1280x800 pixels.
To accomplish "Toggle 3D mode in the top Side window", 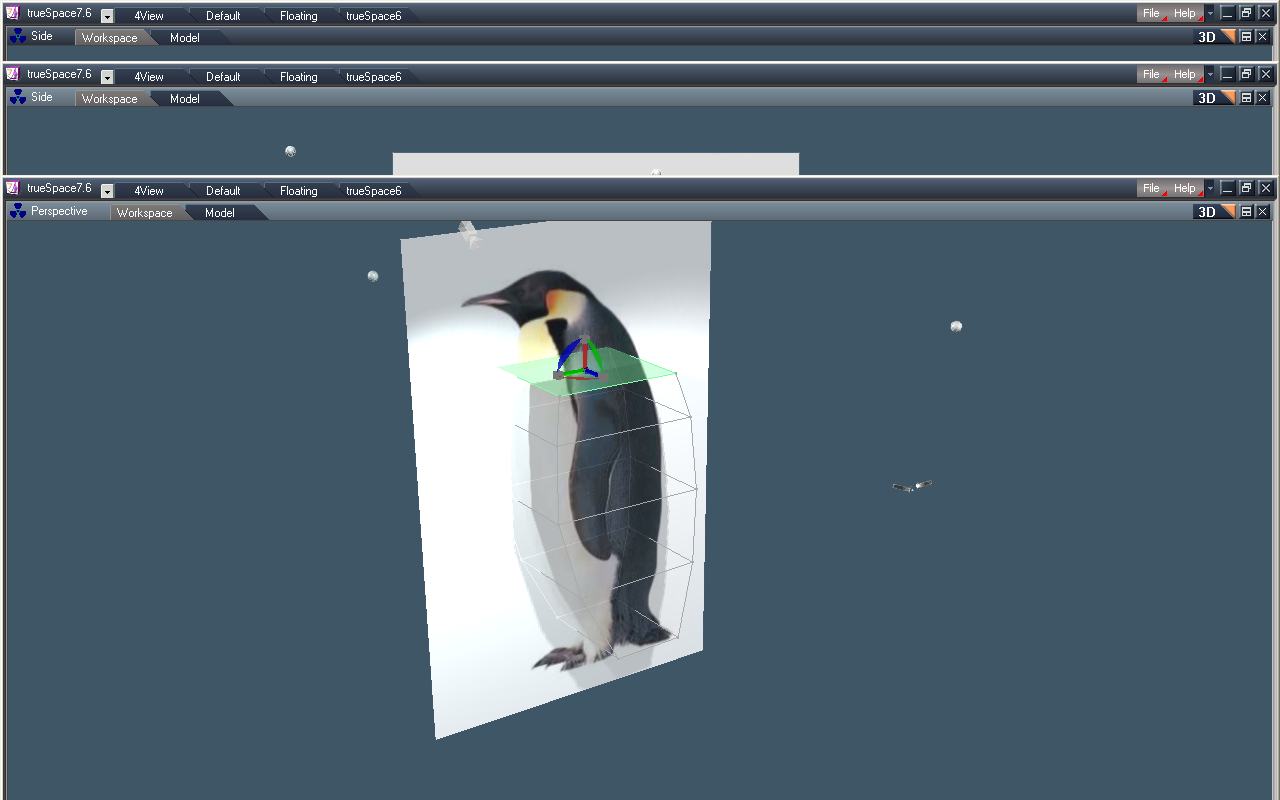I will click(x=1206, y=36).
